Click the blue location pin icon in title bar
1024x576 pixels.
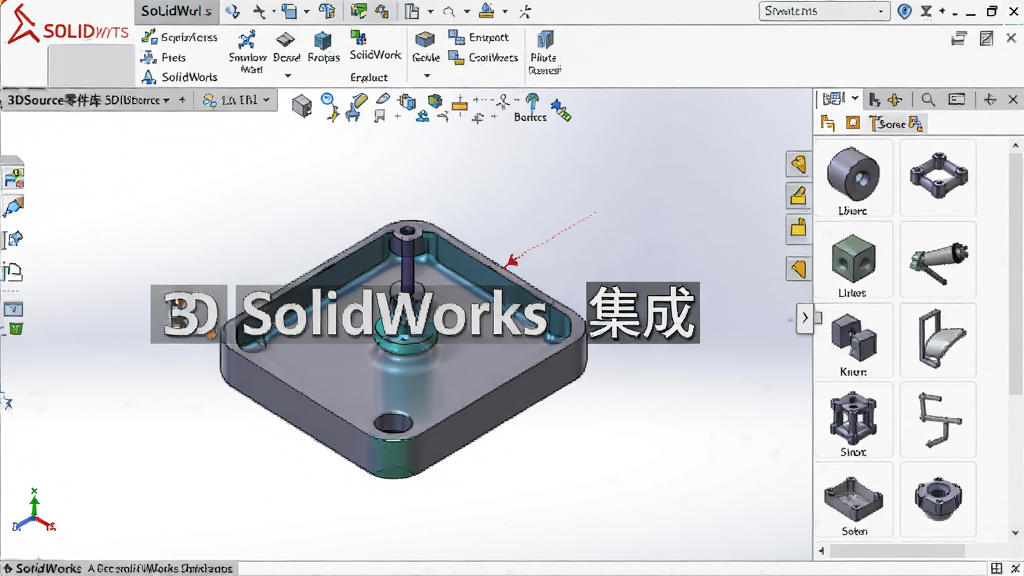click(x=904, y=11)
